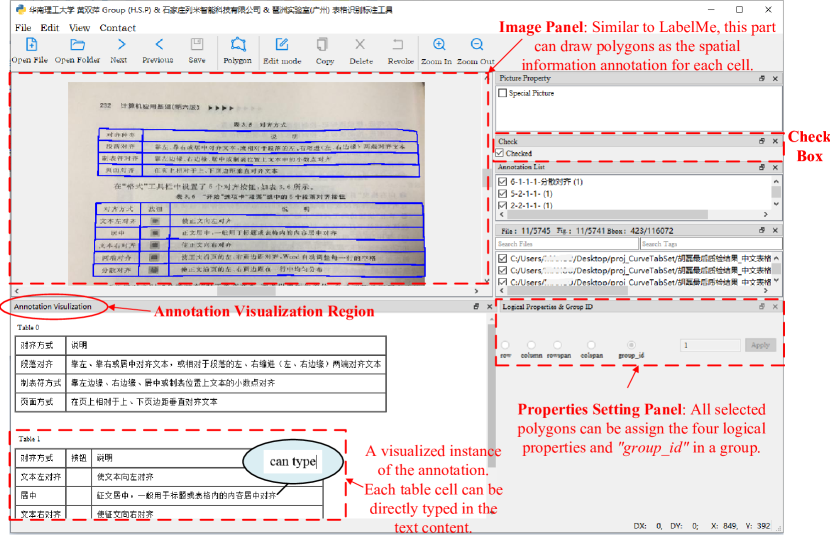830x537 pixels.
Task: Click Zoom Out icon
Action: coord(476,44)
